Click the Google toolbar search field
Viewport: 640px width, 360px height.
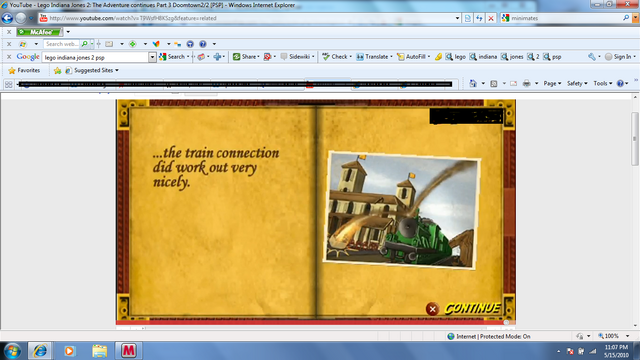click(x=95, y=57)
